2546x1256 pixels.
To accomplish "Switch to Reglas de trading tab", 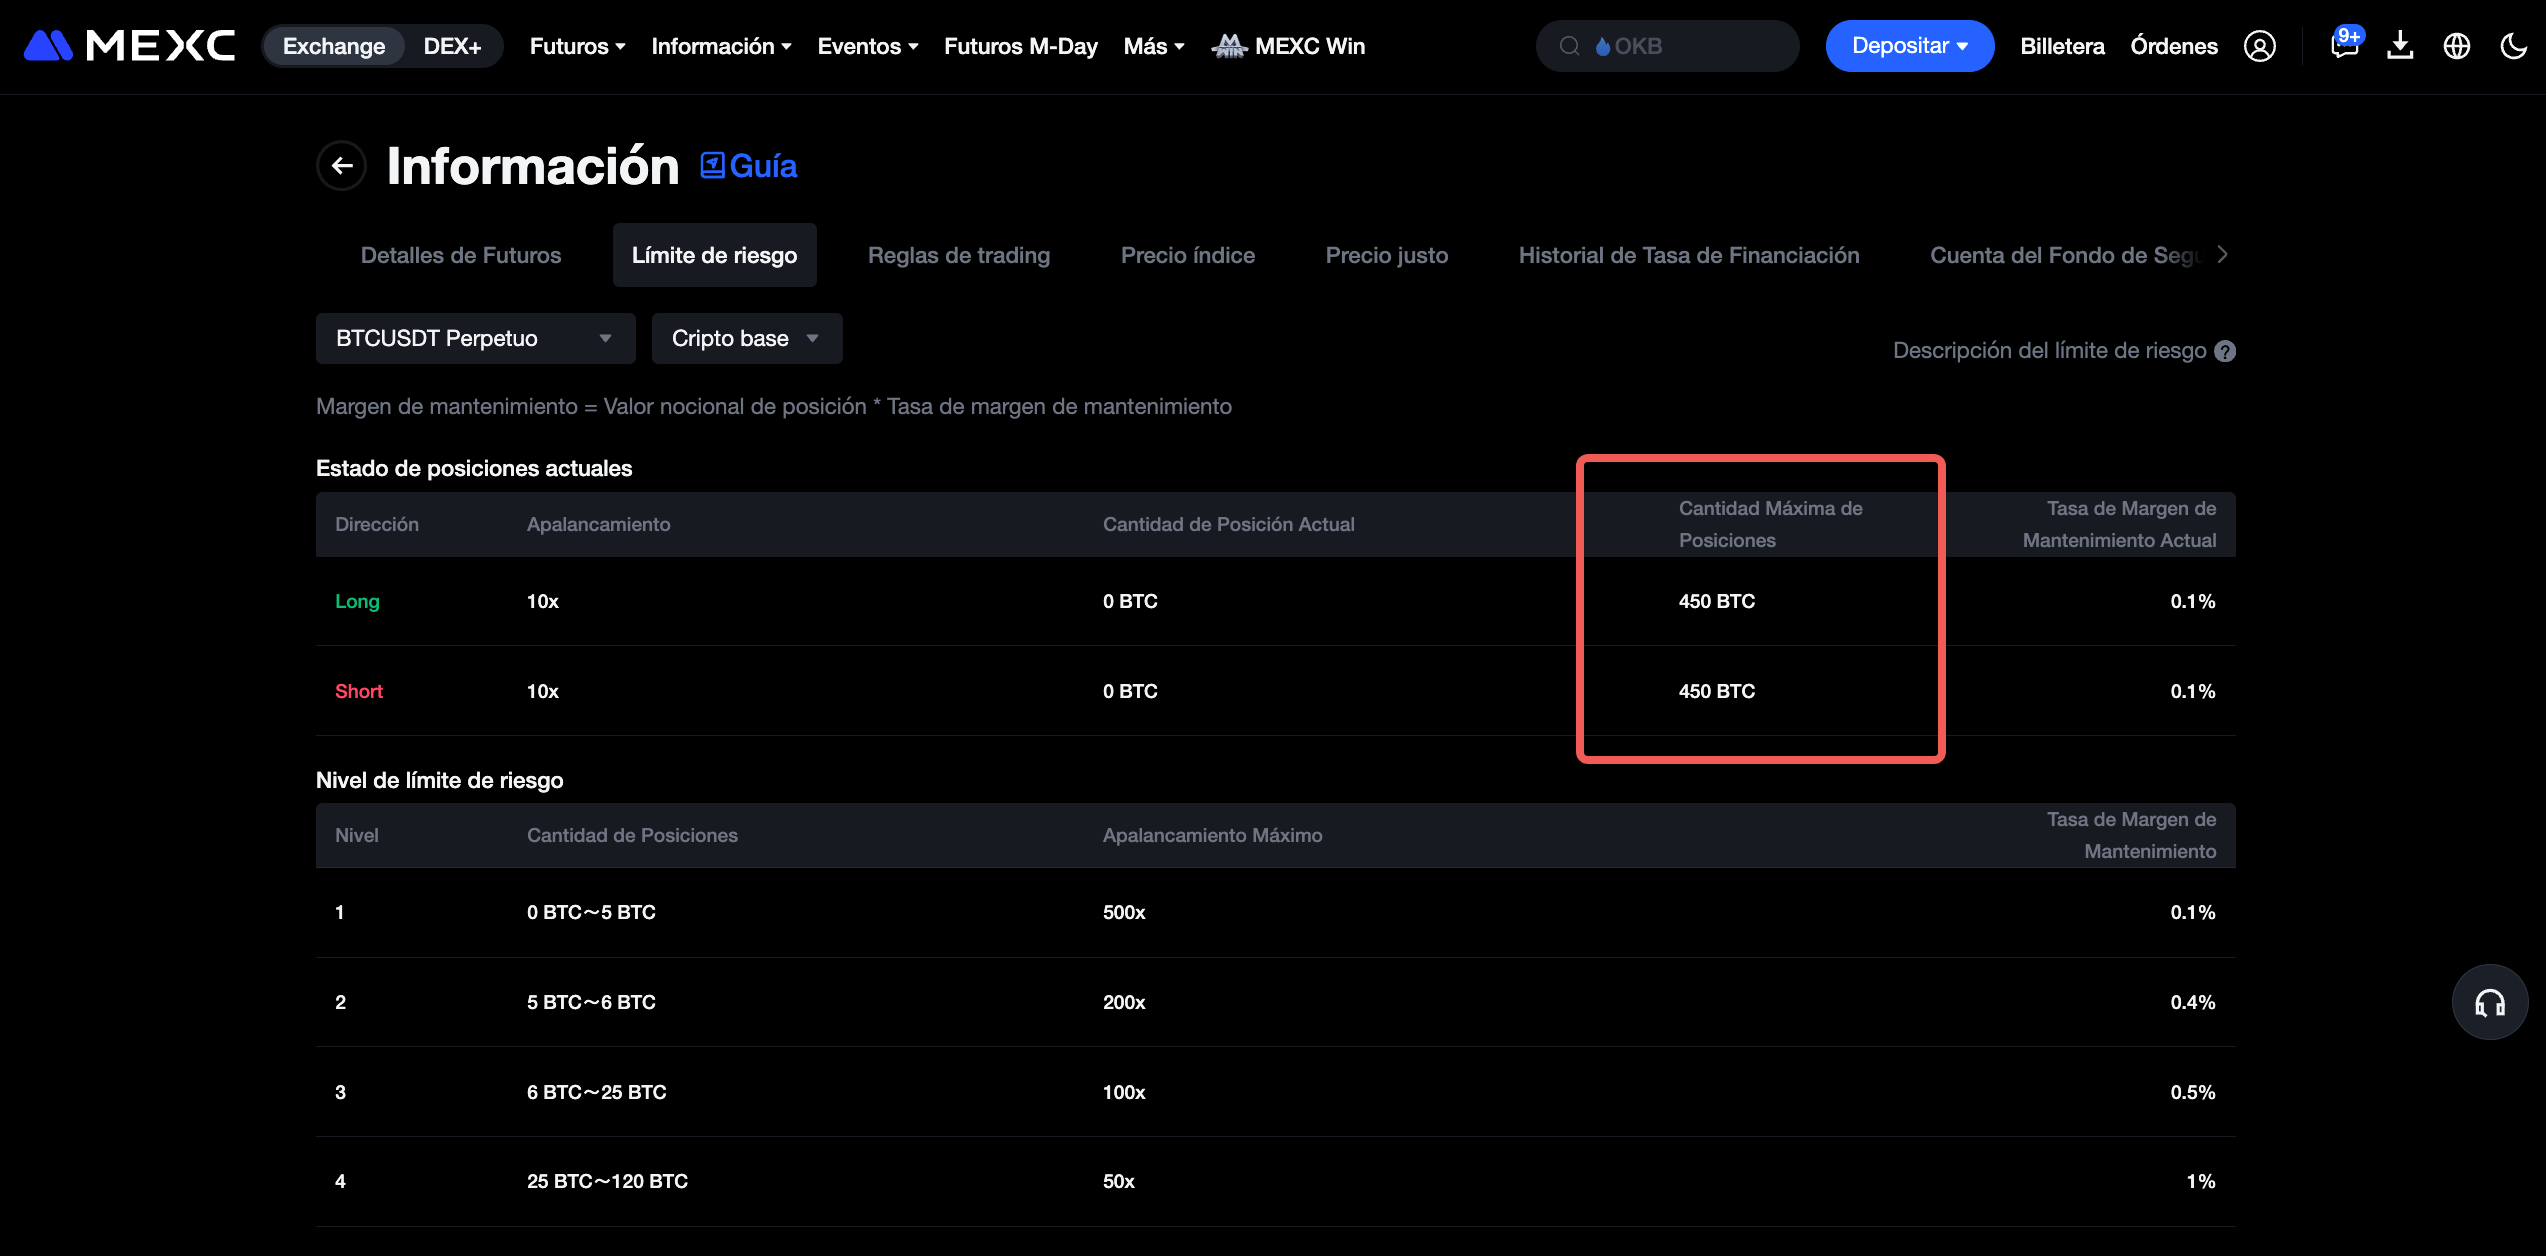I will (958, 255).
